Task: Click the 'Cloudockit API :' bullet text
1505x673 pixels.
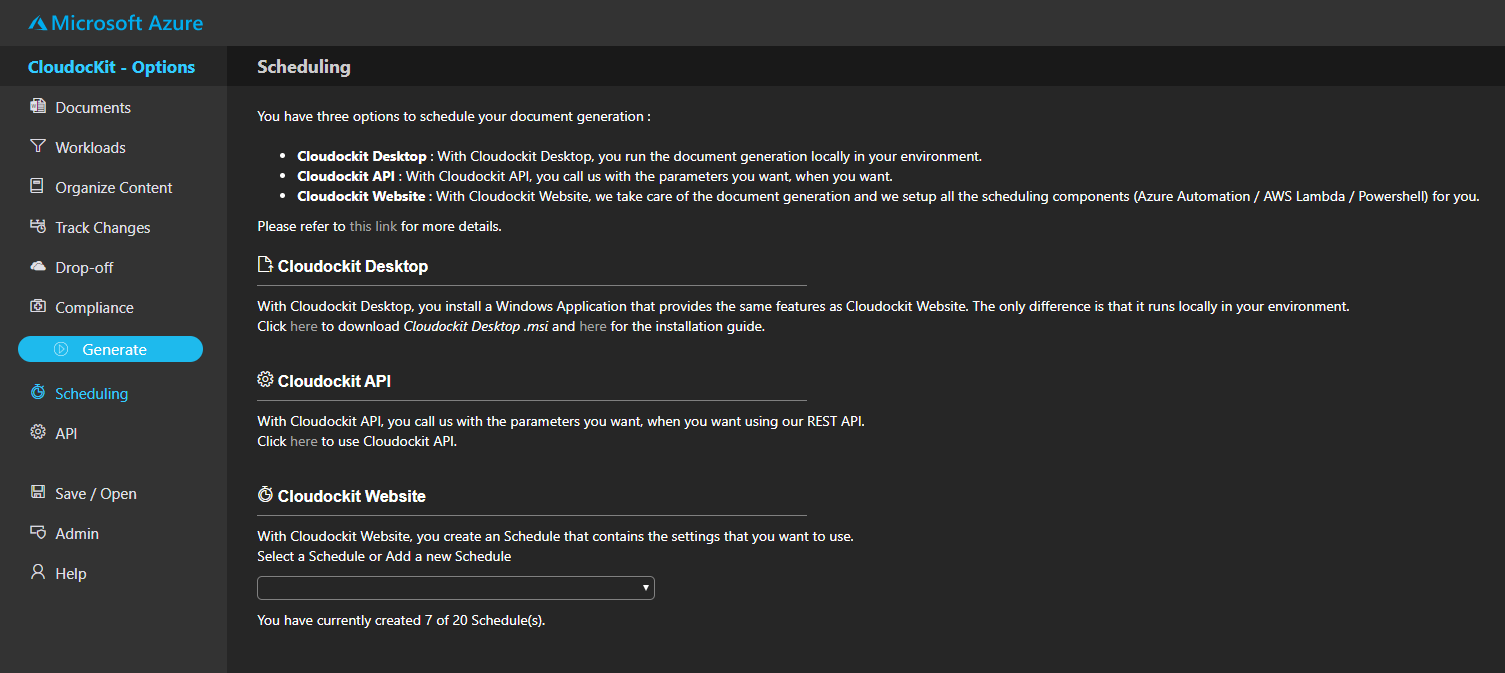Action: click(x=350, y=176)
